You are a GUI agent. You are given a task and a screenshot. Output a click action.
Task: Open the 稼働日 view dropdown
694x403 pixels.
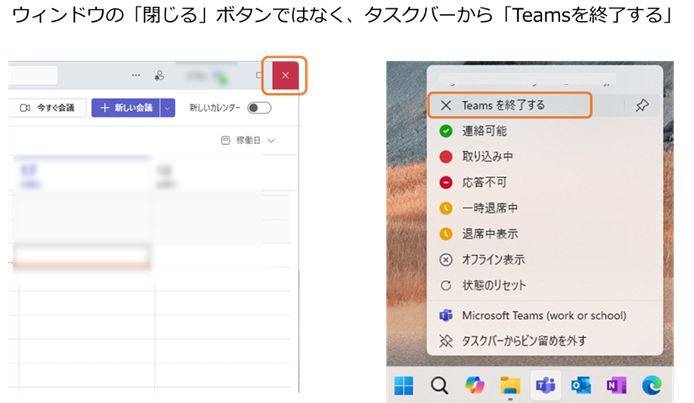pyautogui.click(x=248, y=140)
